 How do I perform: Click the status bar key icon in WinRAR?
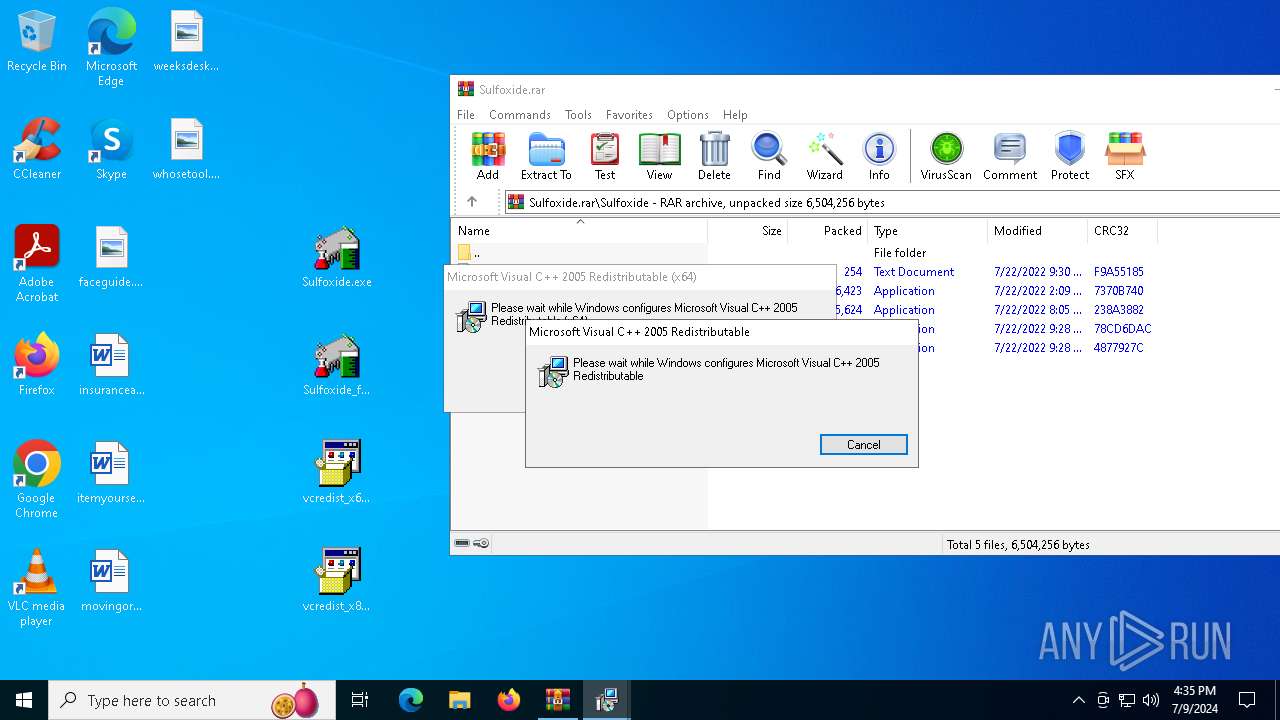481,544
